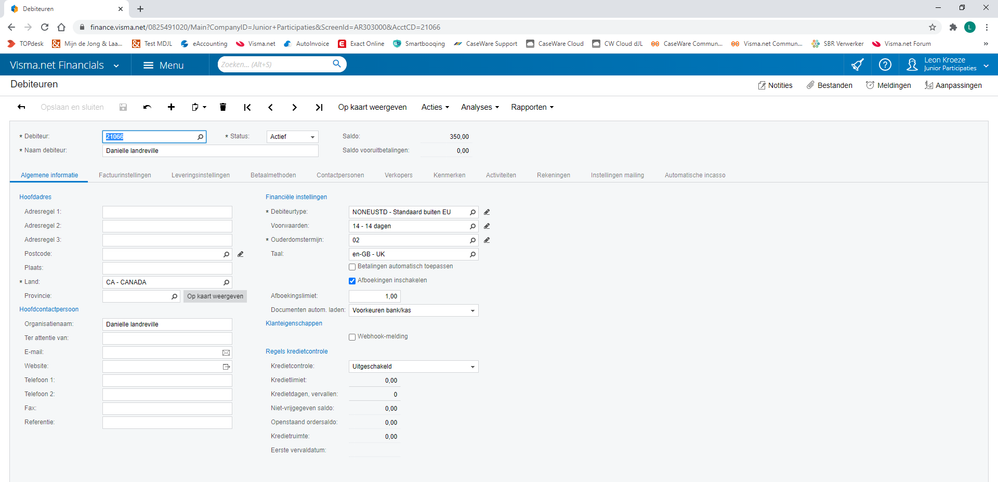Image resolution: width=998 pixels, height=482 pixels.
Task: Add new record with plus icon
Action: 171,107
